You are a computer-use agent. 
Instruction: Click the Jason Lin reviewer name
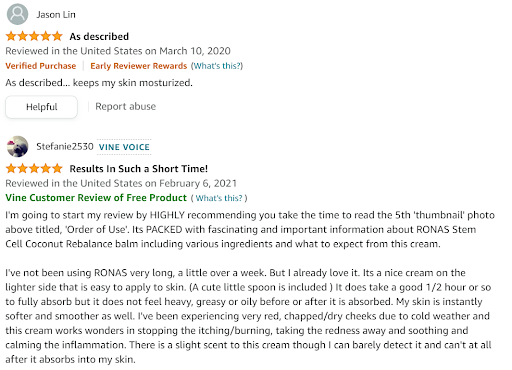[x=56, y=15]
